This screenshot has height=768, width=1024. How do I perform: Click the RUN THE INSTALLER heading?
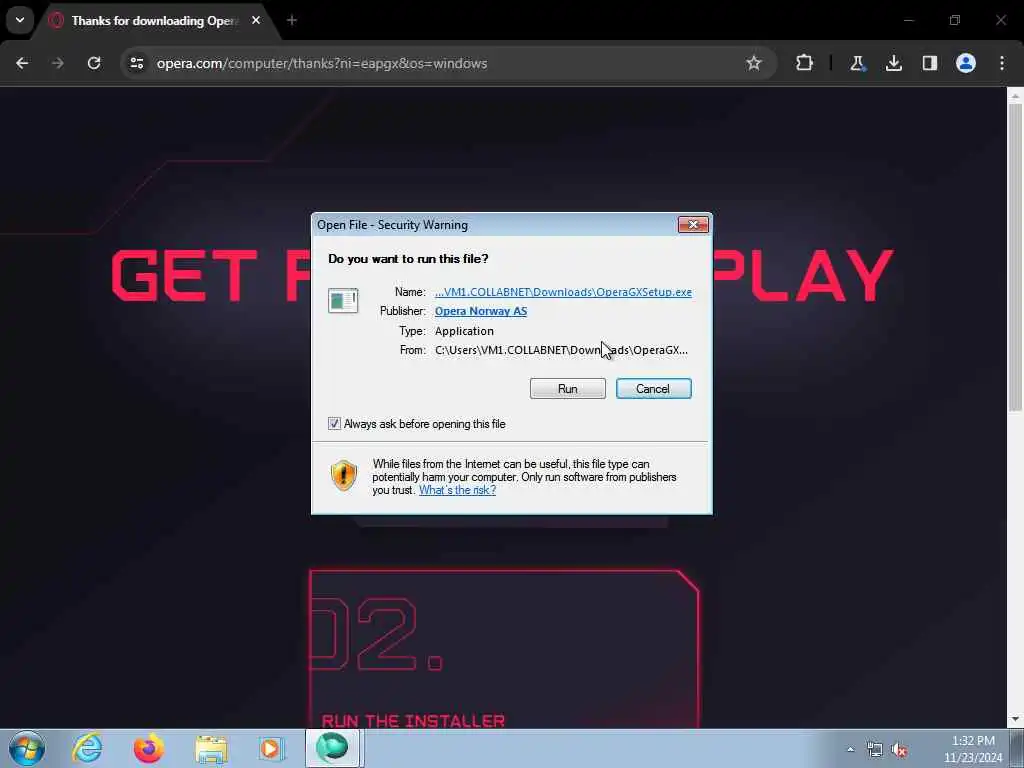point(413,721)
